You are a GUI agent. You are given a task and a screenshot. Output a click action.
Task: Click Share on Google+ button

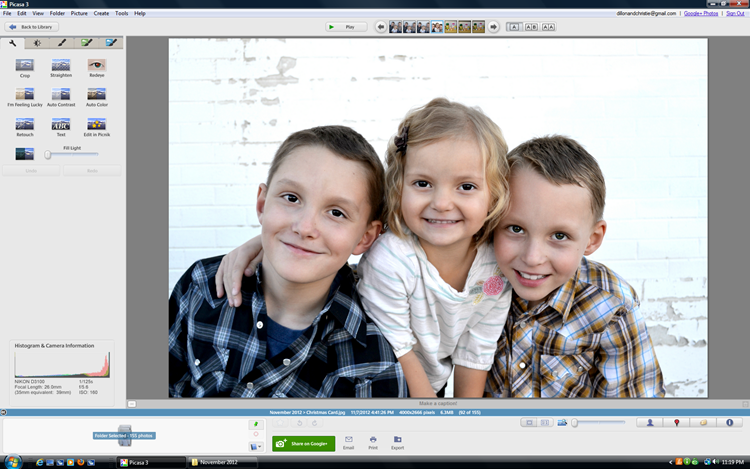[303, 444]
